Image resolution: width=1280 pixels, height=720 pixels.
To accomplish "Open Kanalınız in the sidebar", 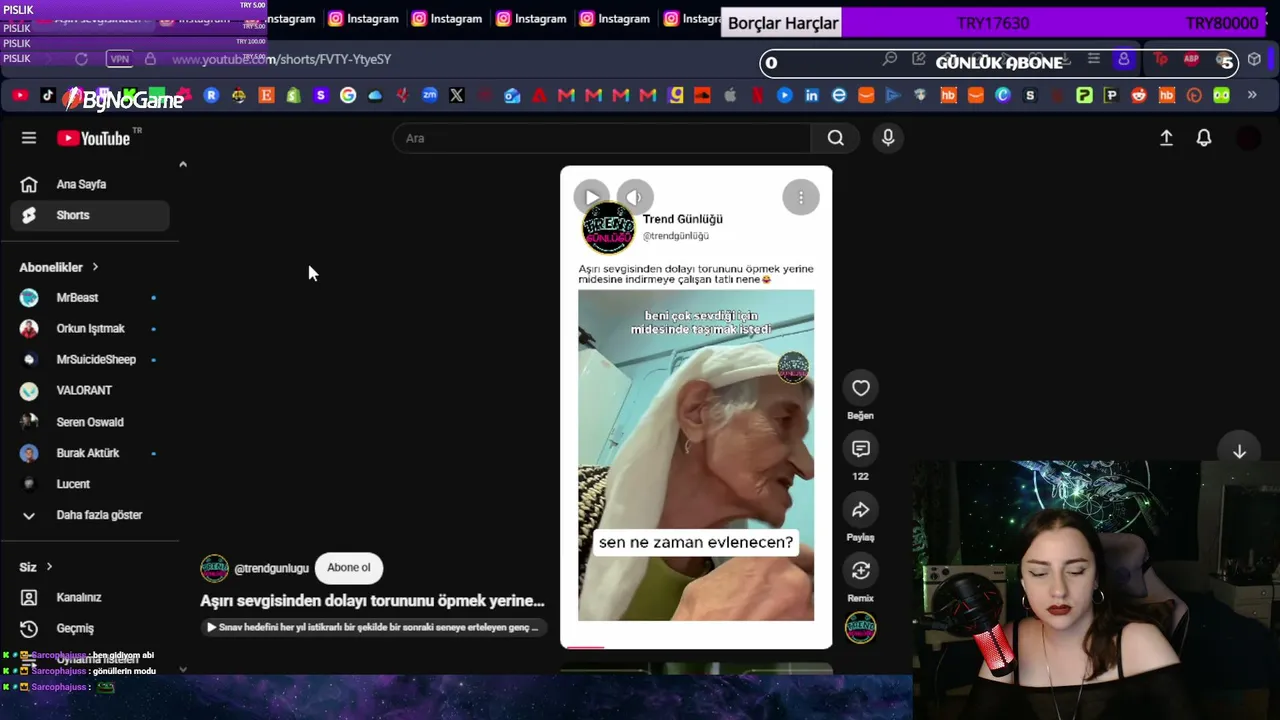I will pos(90,597).
